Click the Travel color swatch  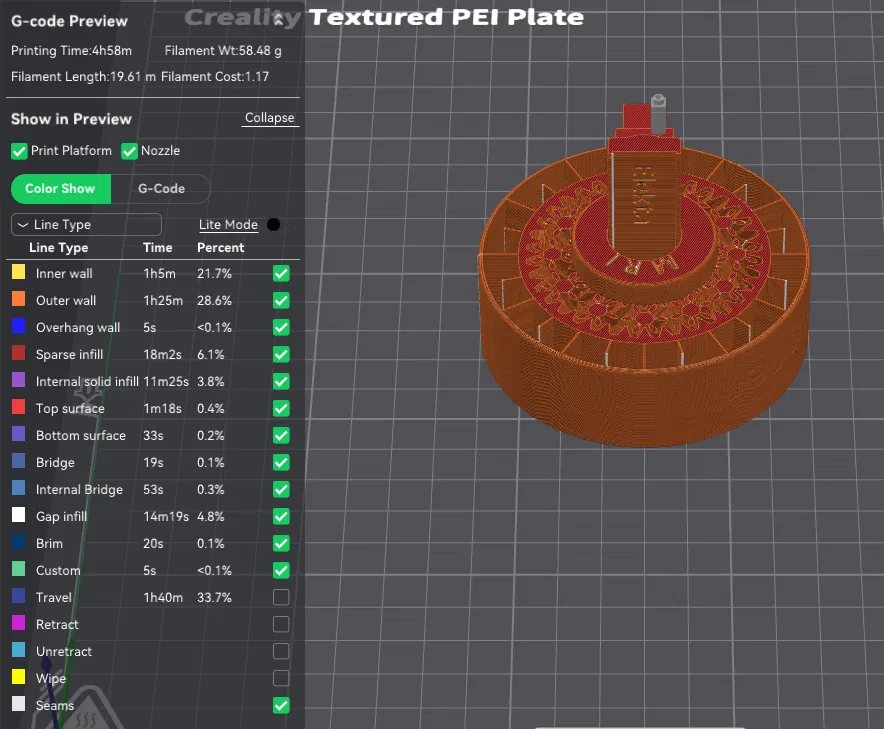pyautogui.click(x=19, y=595)
